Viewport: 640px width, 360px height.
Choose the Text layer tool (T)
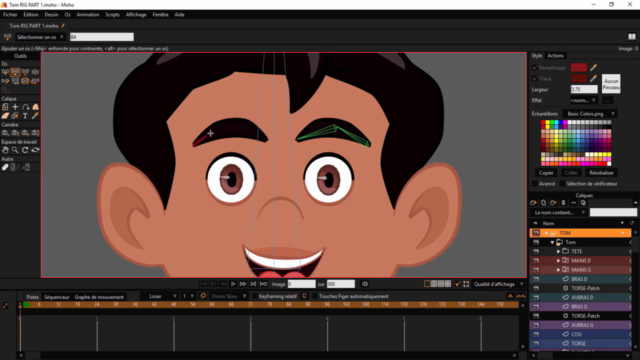25,116
